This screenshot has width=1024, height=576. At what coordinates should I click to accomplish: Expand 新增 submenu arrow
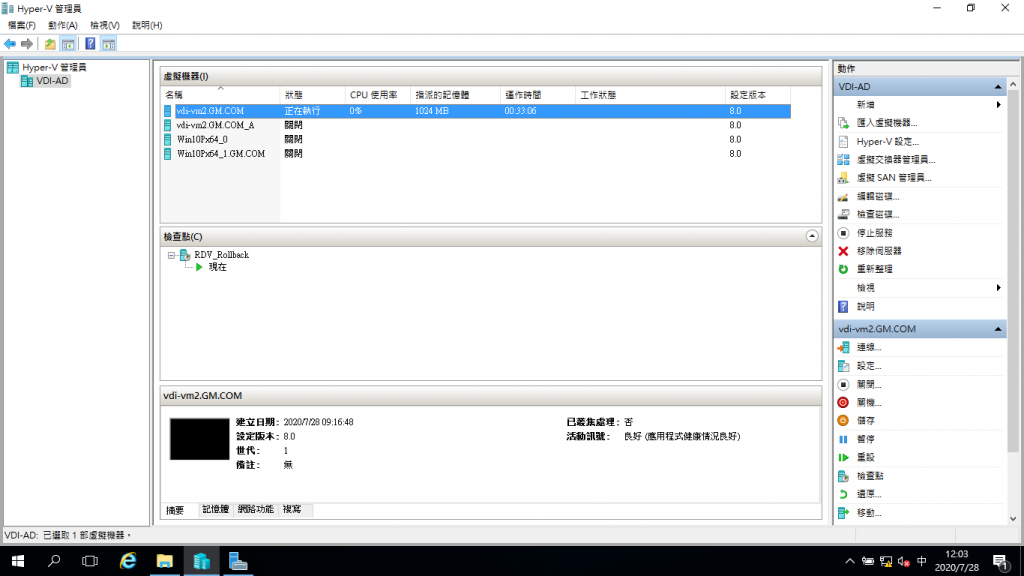point(998,104)
